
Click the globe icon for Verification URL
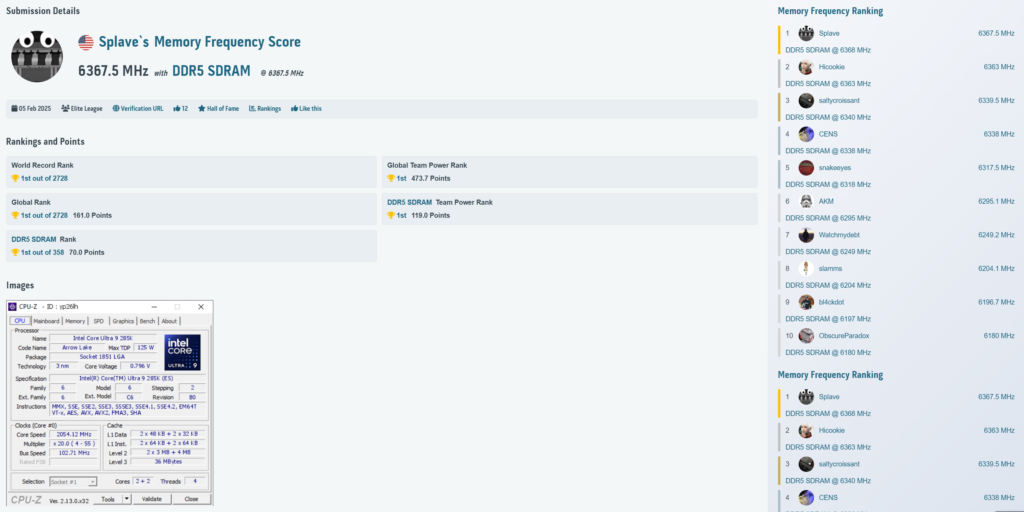coord(116,109)
